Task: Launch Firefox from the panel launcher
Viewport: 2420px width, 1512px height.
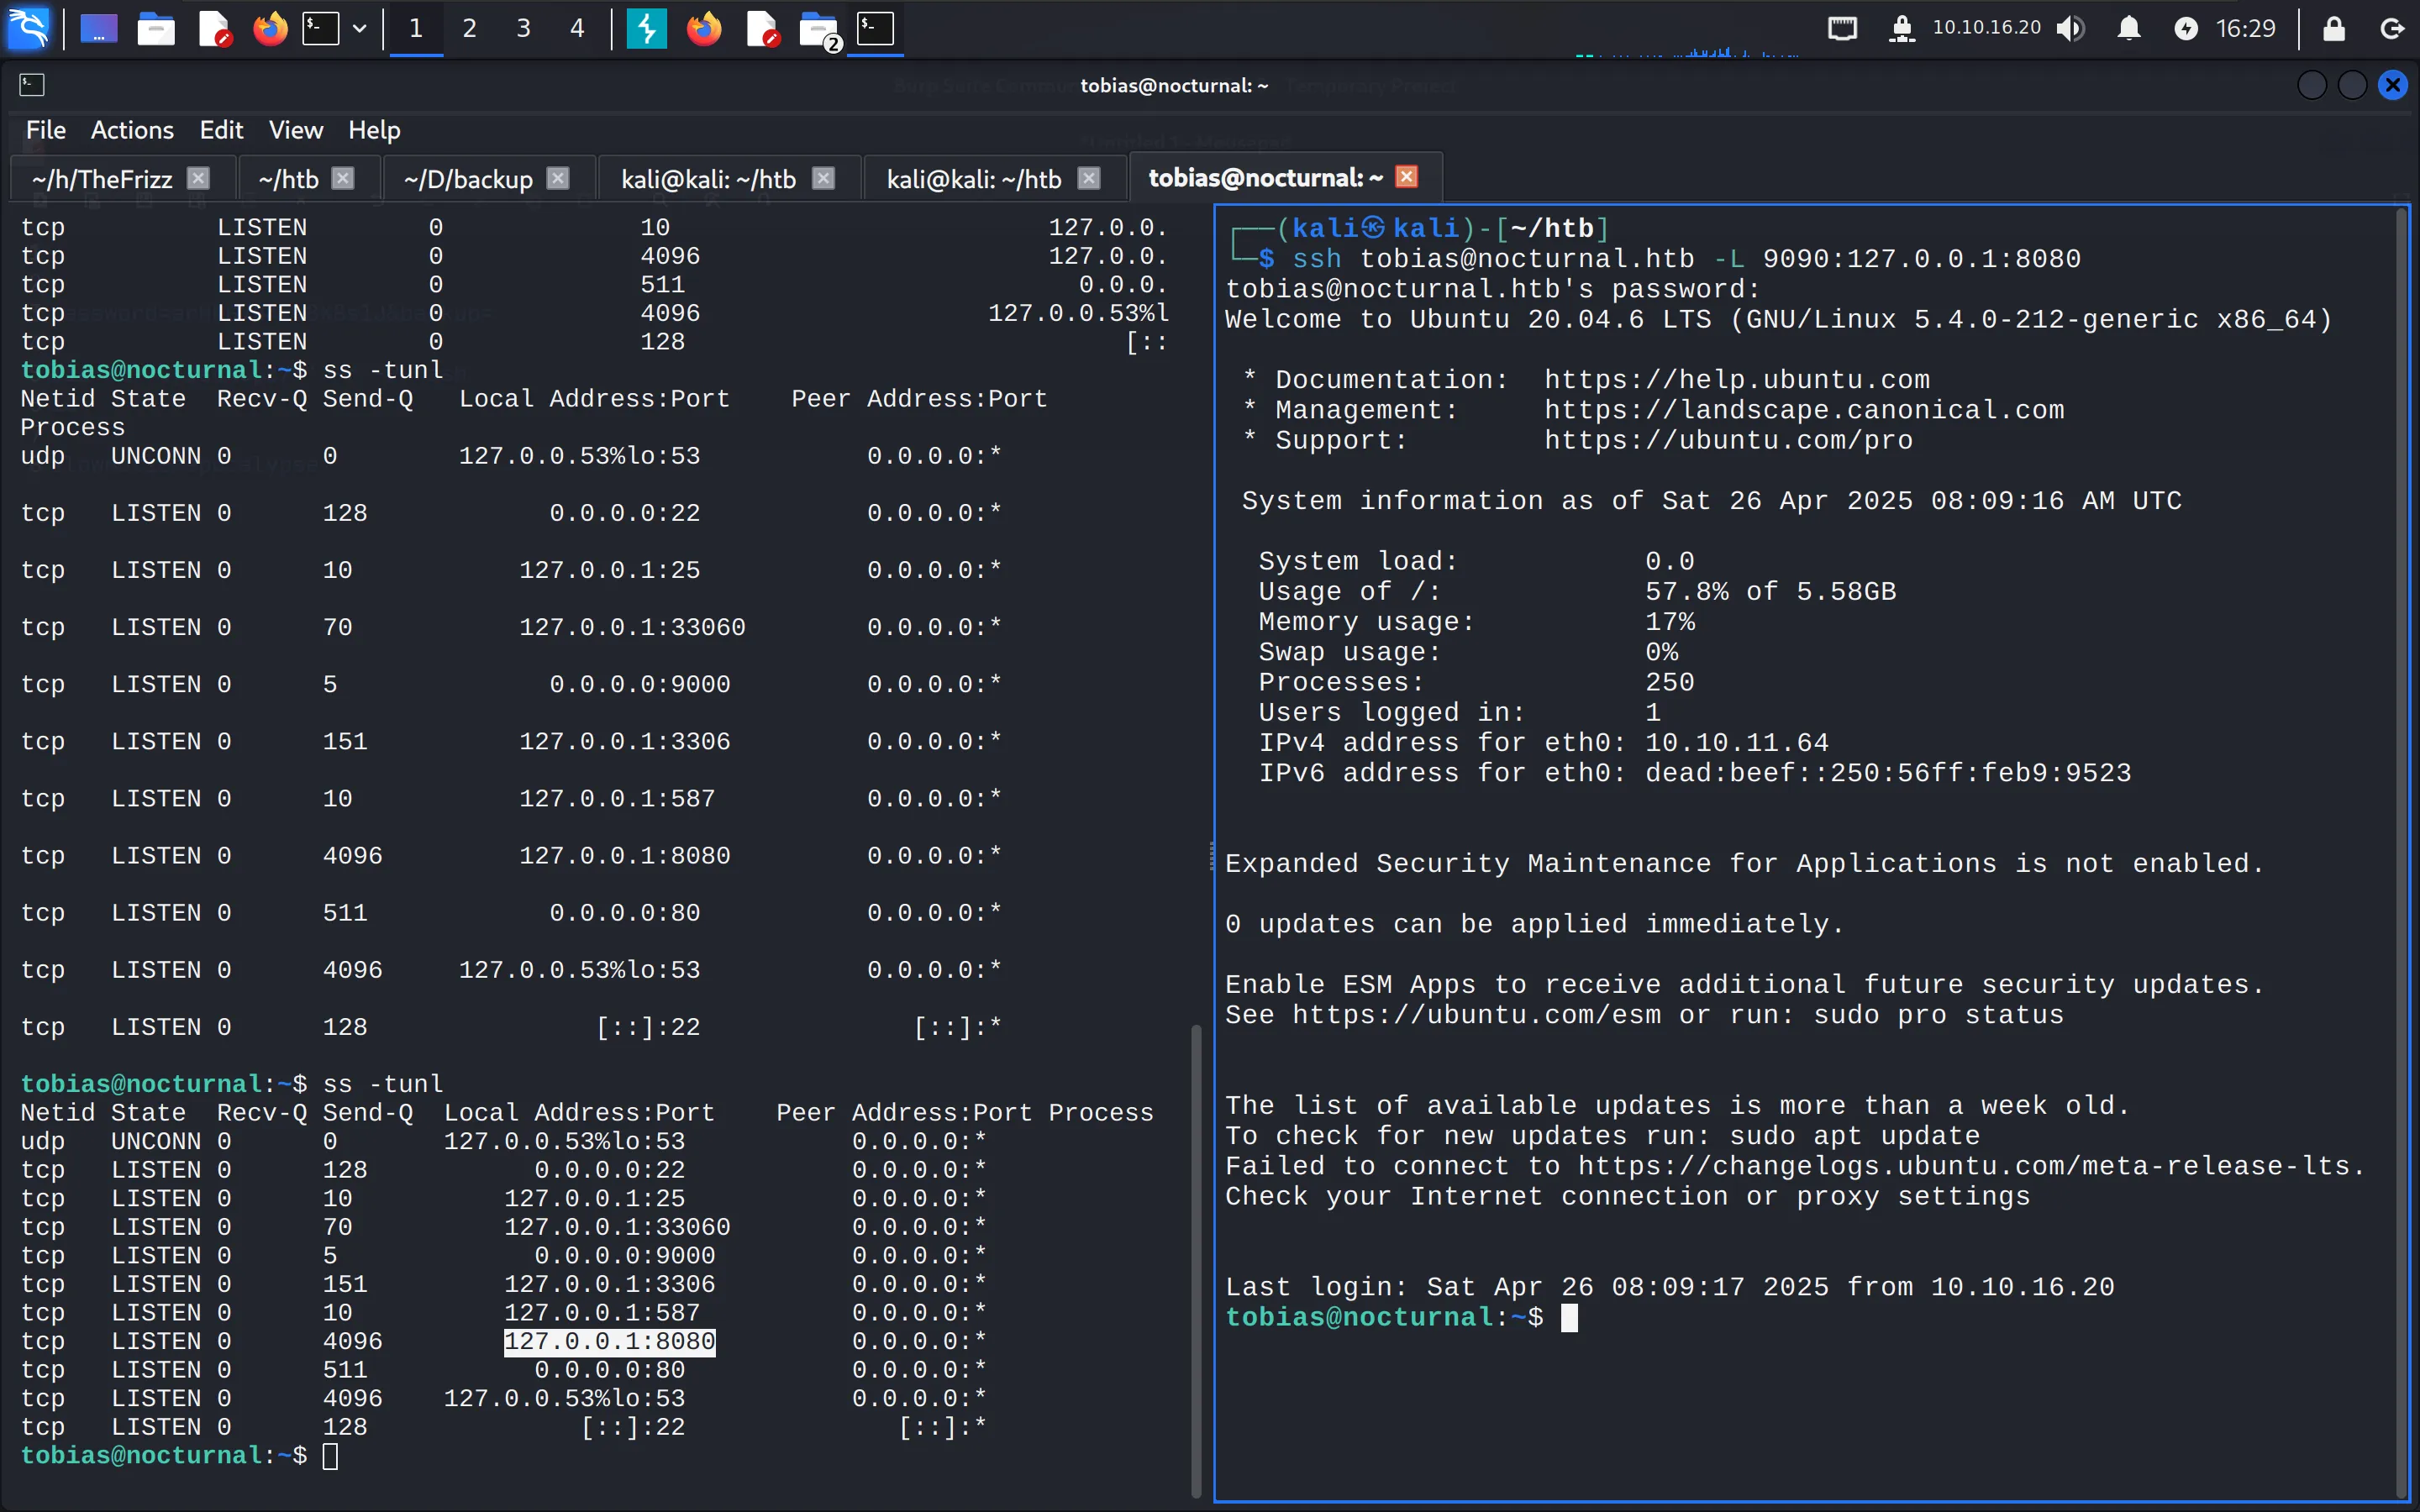Action: click(x=270, y=28)
